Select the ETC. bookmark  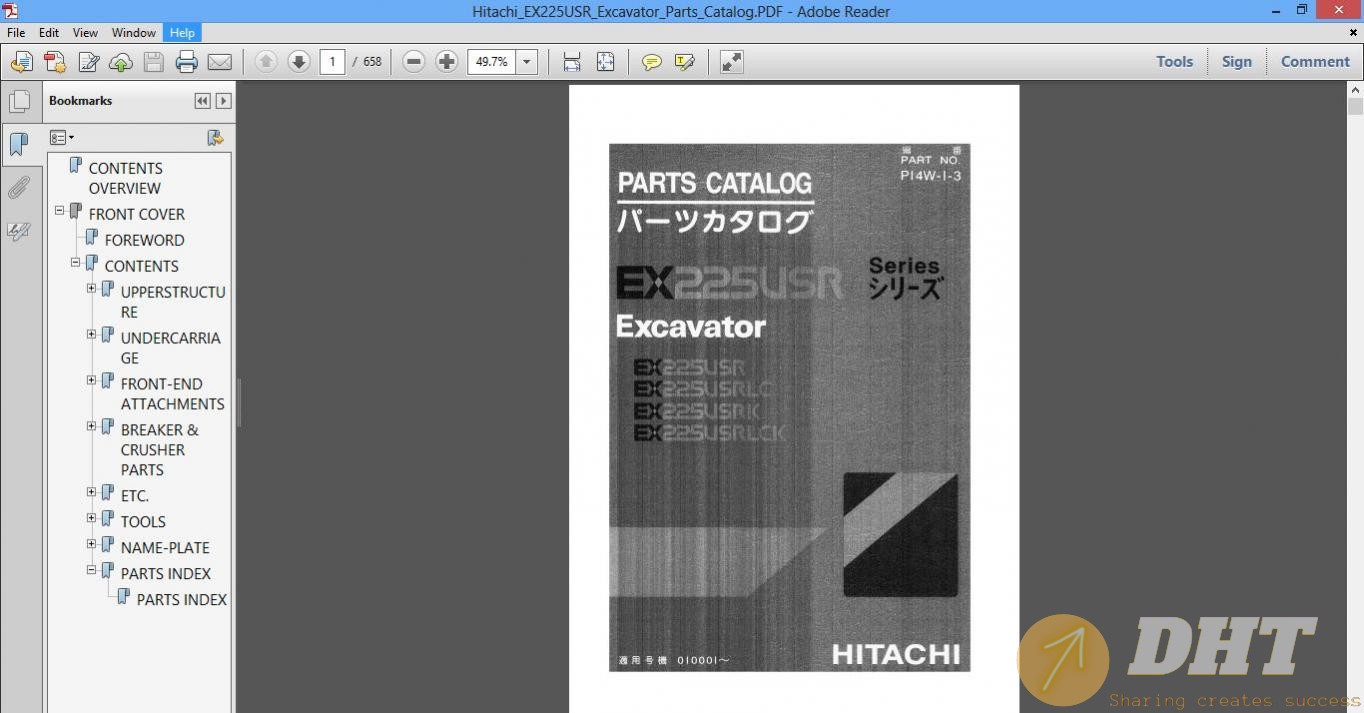point(135,496)
